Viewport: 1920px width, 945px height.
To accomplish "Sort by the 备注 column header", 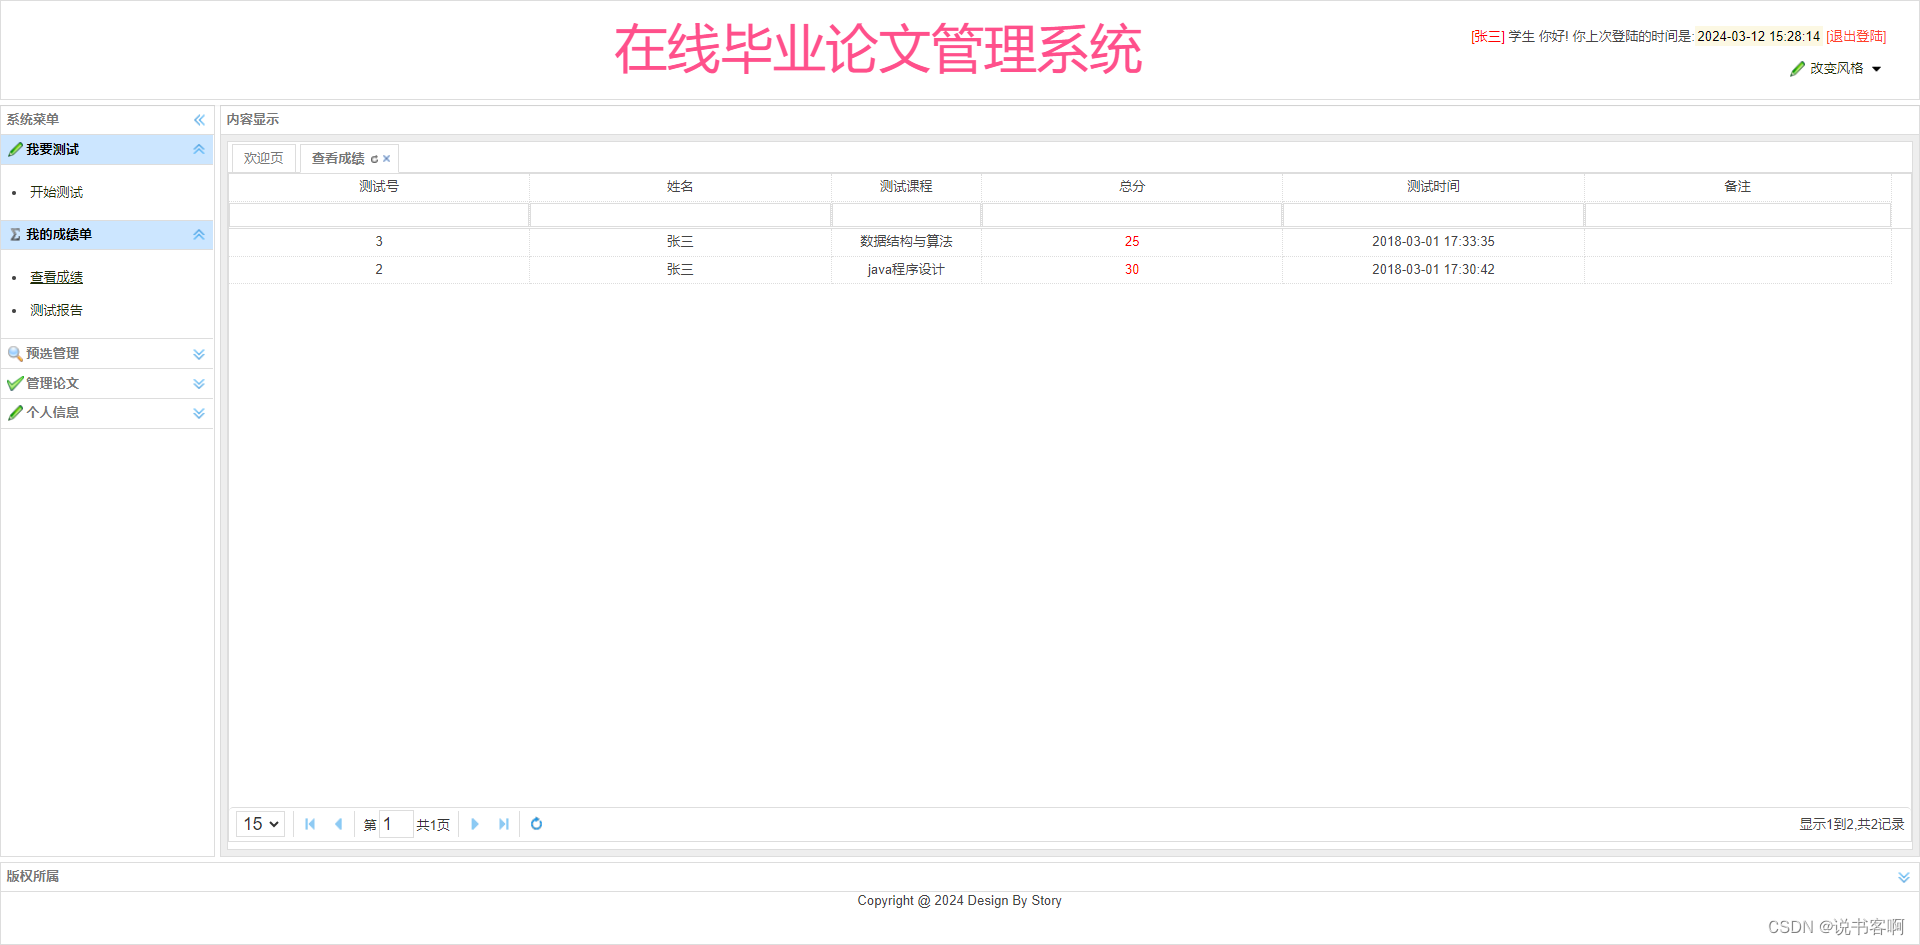I will [1738, 187].
